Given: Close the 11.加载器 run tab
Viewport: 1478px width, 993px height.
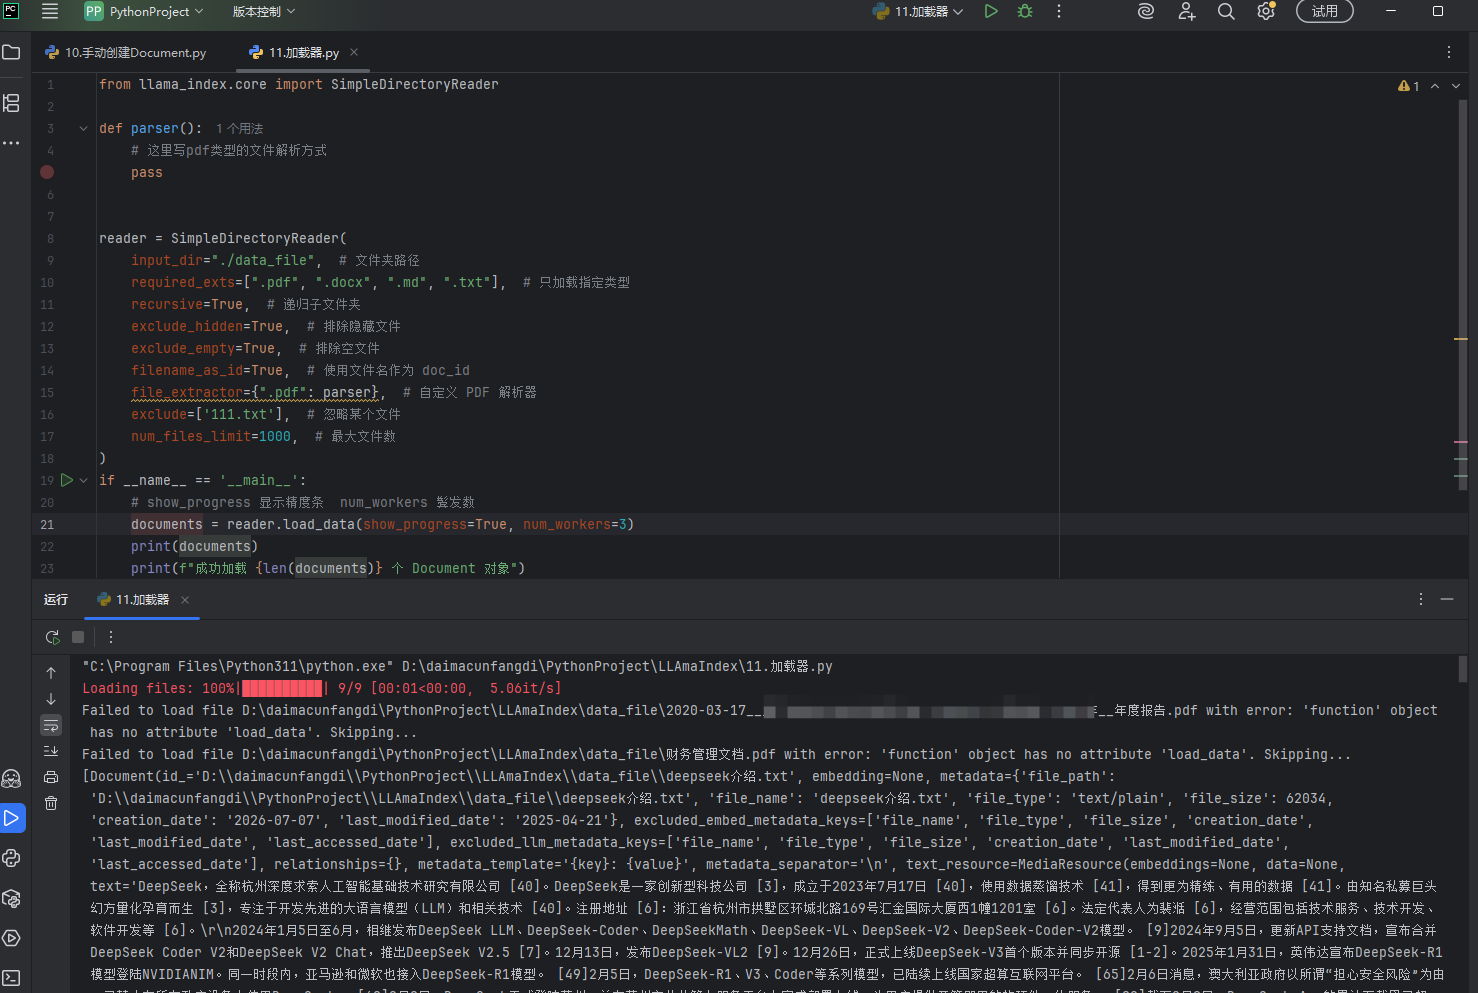Looking at the screenshot, I should (x=185, y=600).
